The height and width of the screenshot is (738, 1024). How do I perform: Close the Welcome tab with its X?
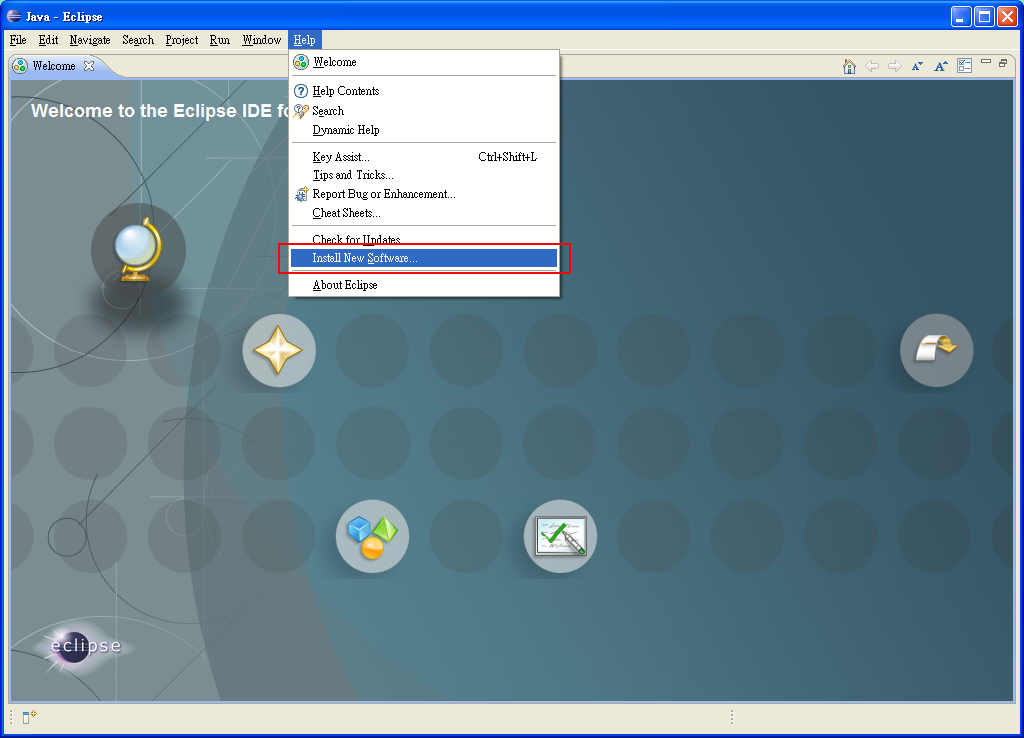pyautogui.click(x=89, y=66)
